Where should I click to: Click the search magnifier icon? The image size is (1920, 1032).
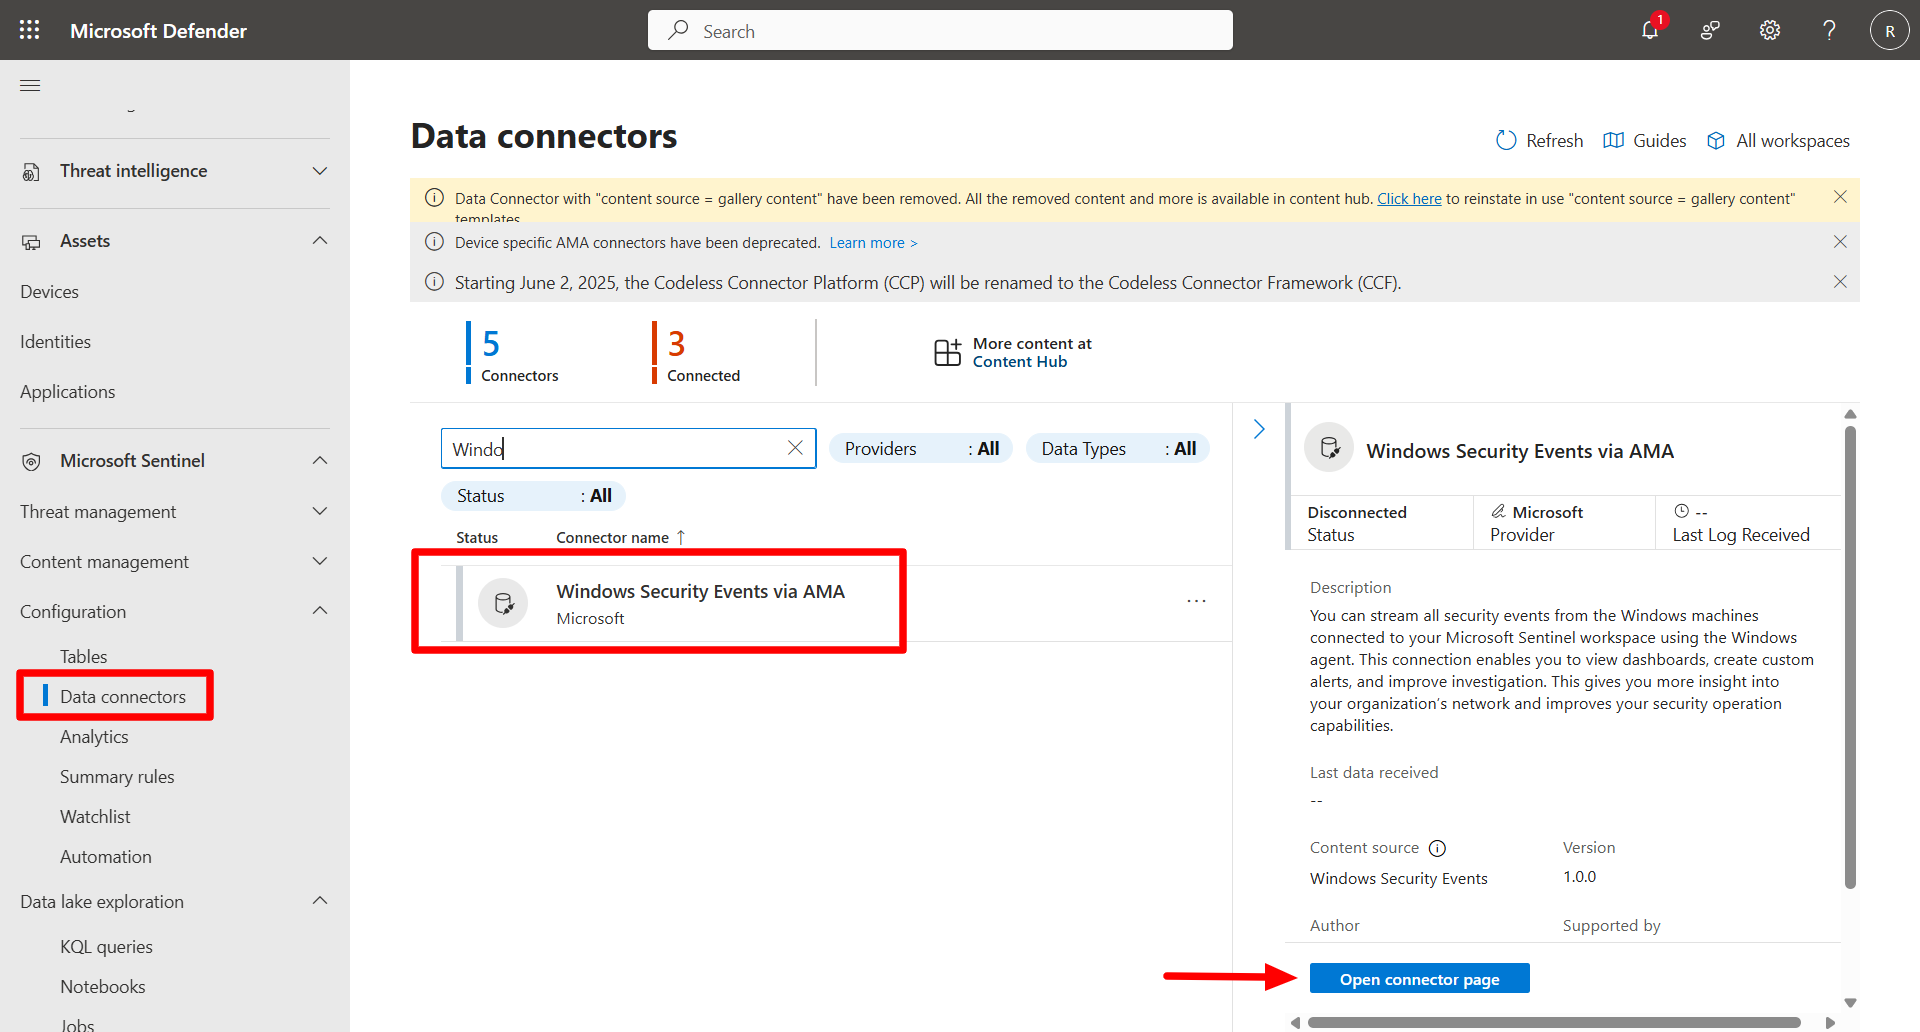[679, 30]
